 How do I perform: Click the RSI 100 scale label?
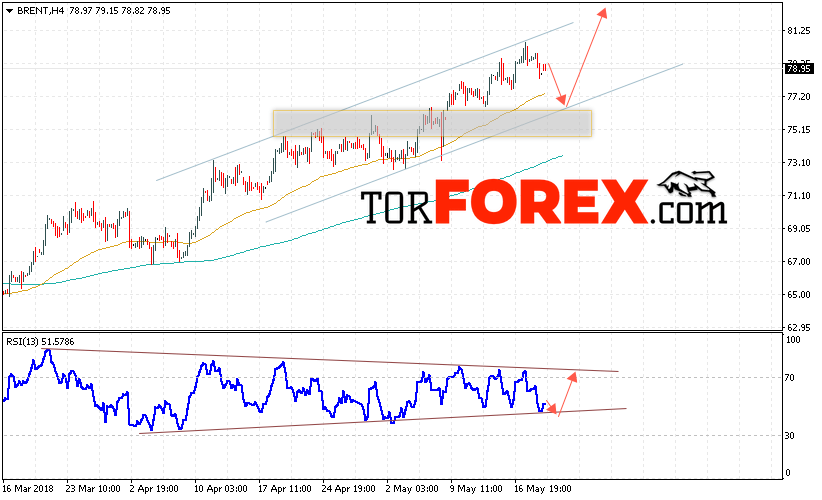coord(793,340)
